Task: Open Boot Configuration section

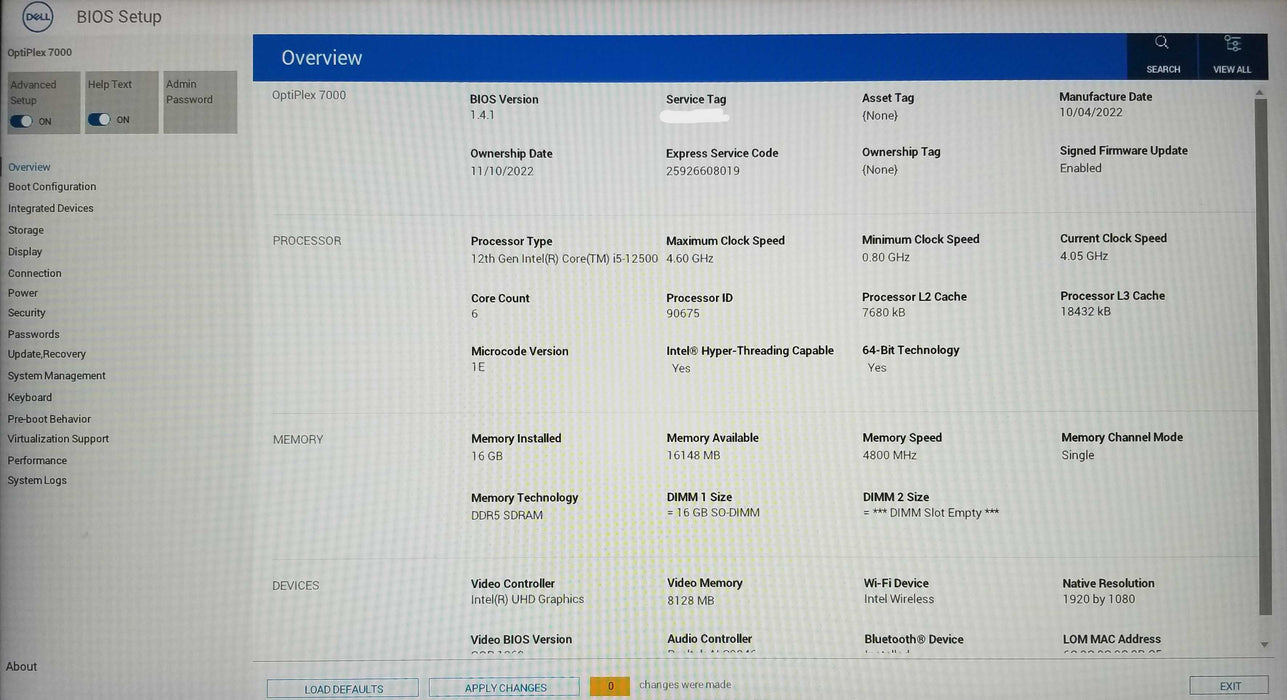Action: tap(52, 187)
